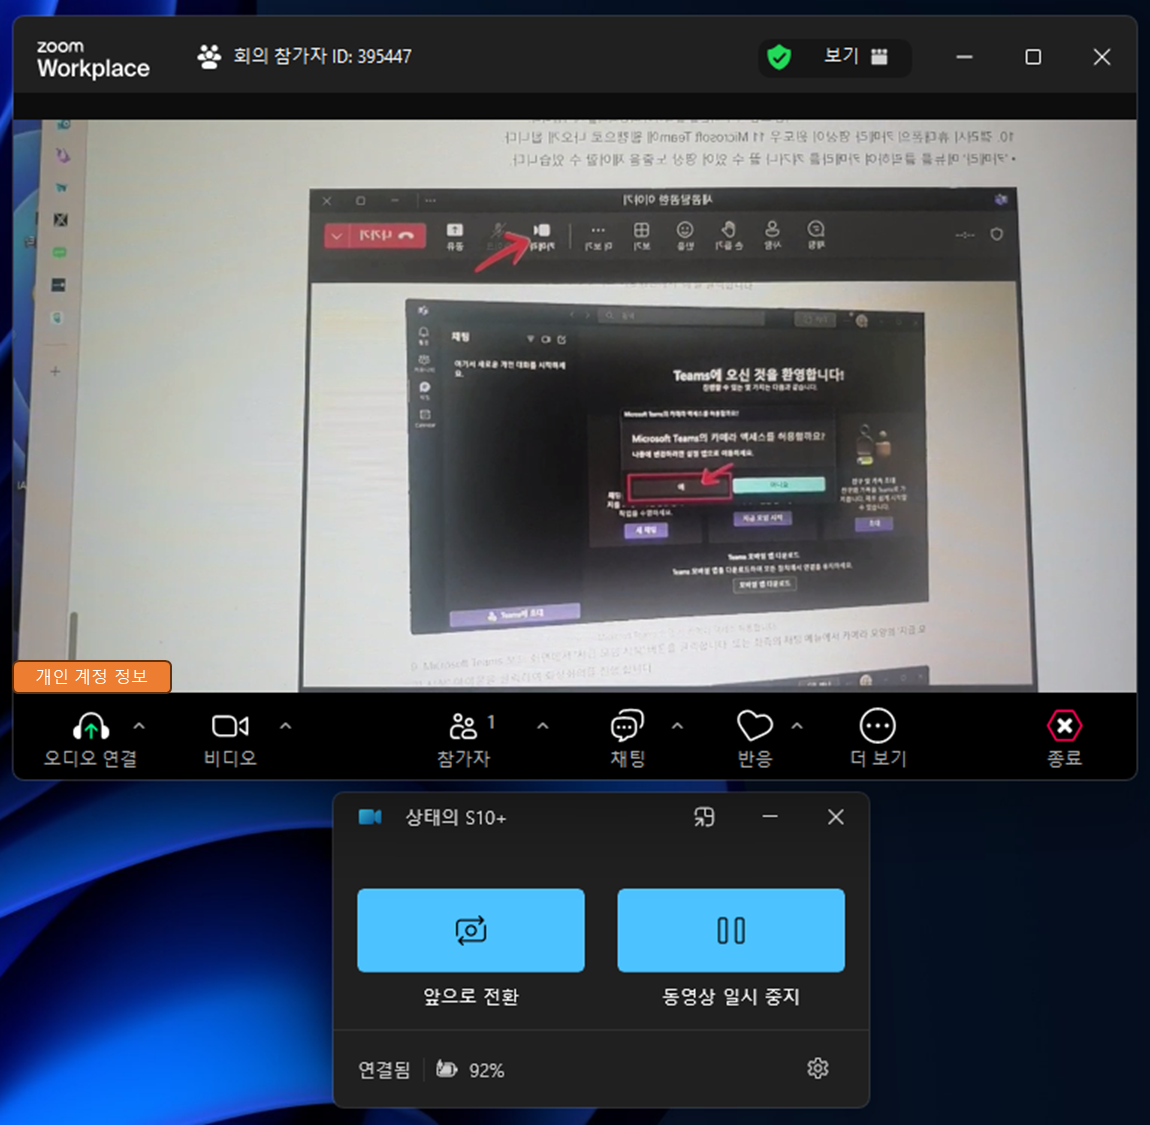This screenshot has height=1125, width=1150.
Task: Switch camera using 앞으로 전환
Action: click(470, 930)
